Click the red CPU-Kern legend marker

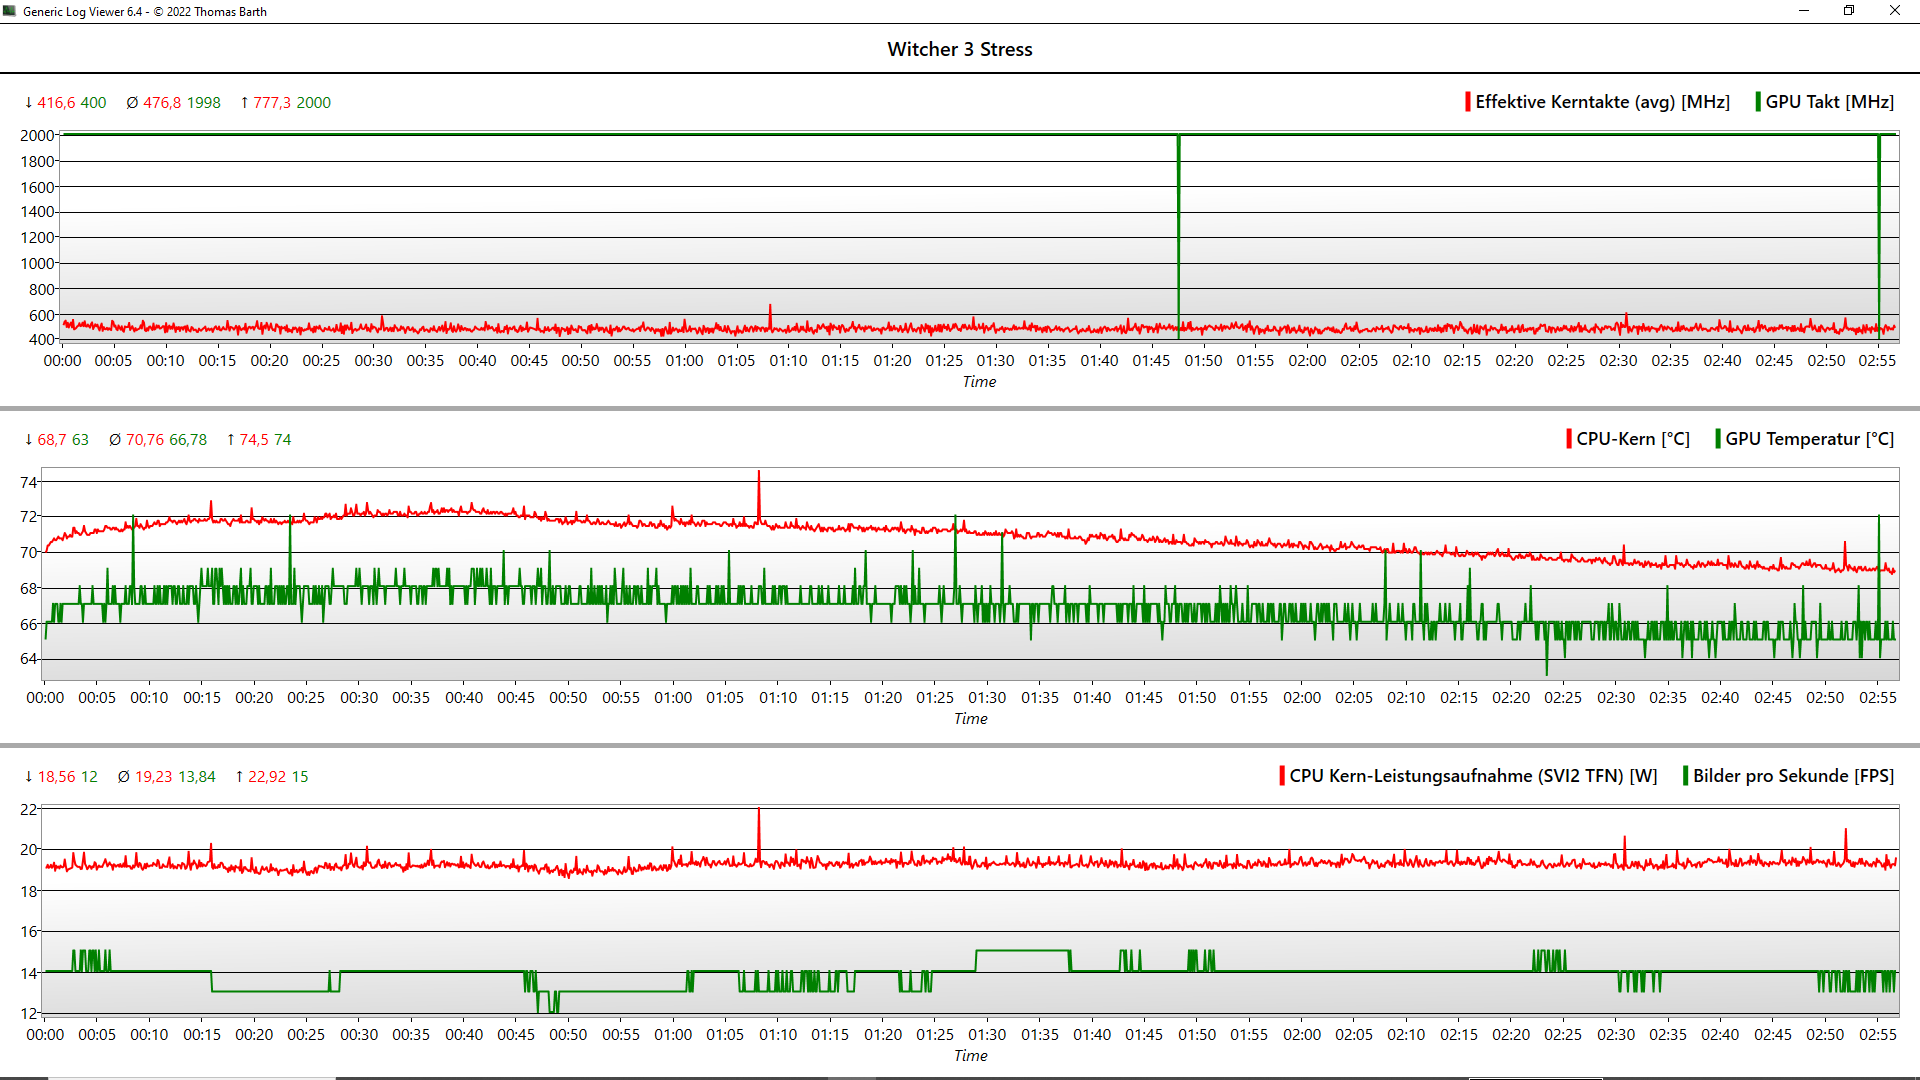pos(1568,439)
